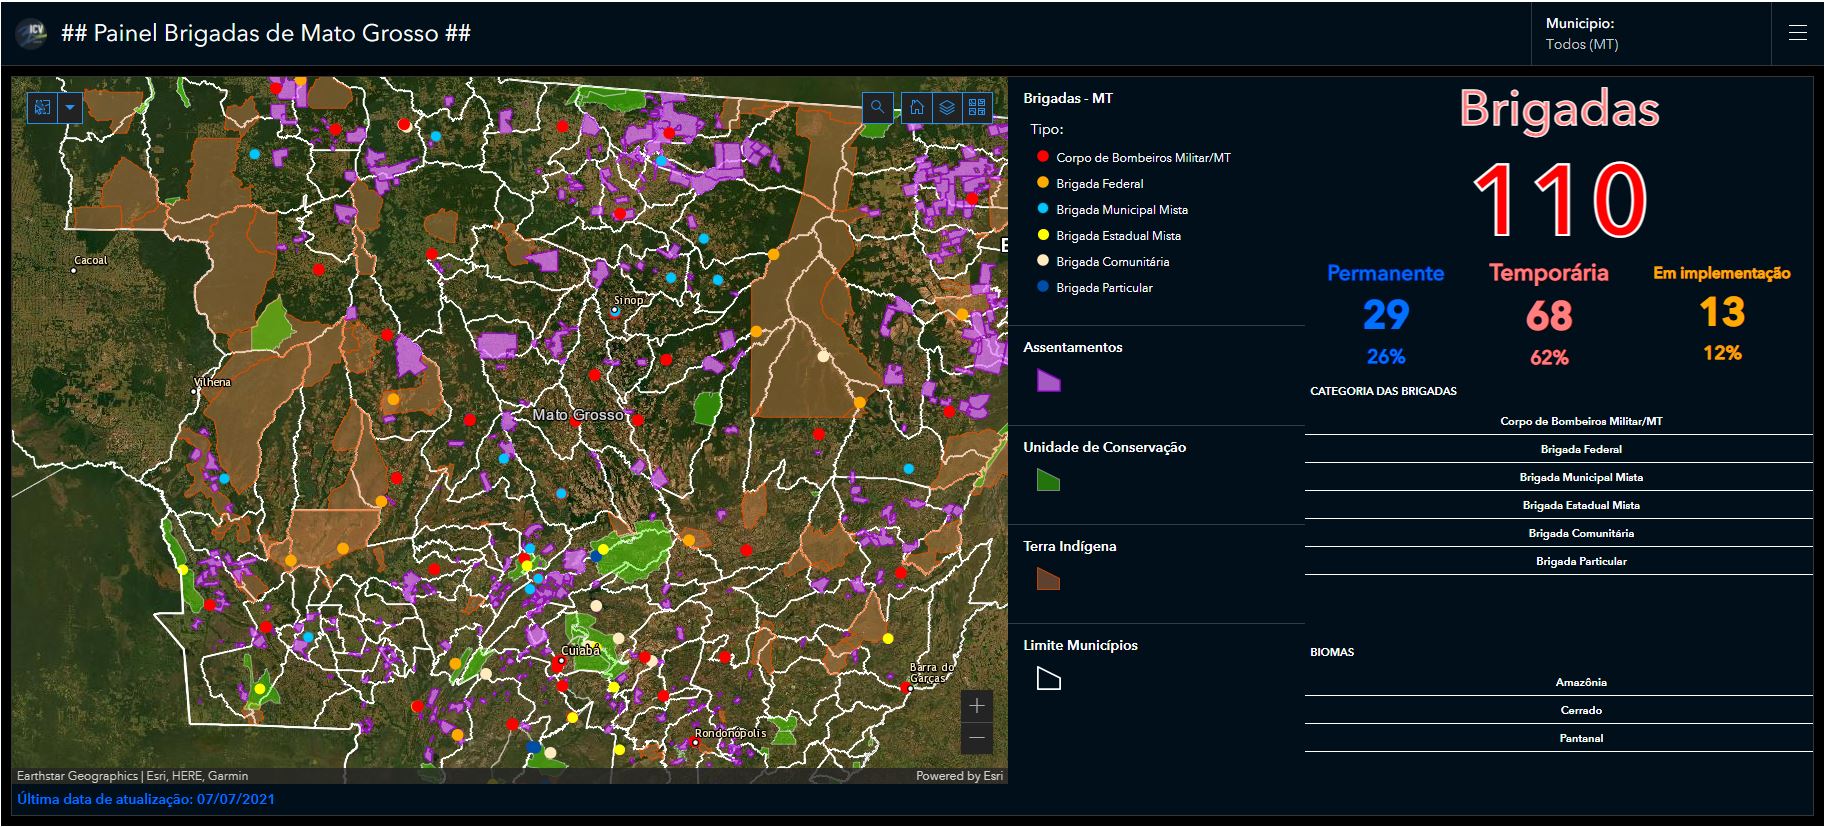The height and width of the screenshot is (827, 1825).
Task: Open the basemap gallery icon
Action: pos(977,107)
